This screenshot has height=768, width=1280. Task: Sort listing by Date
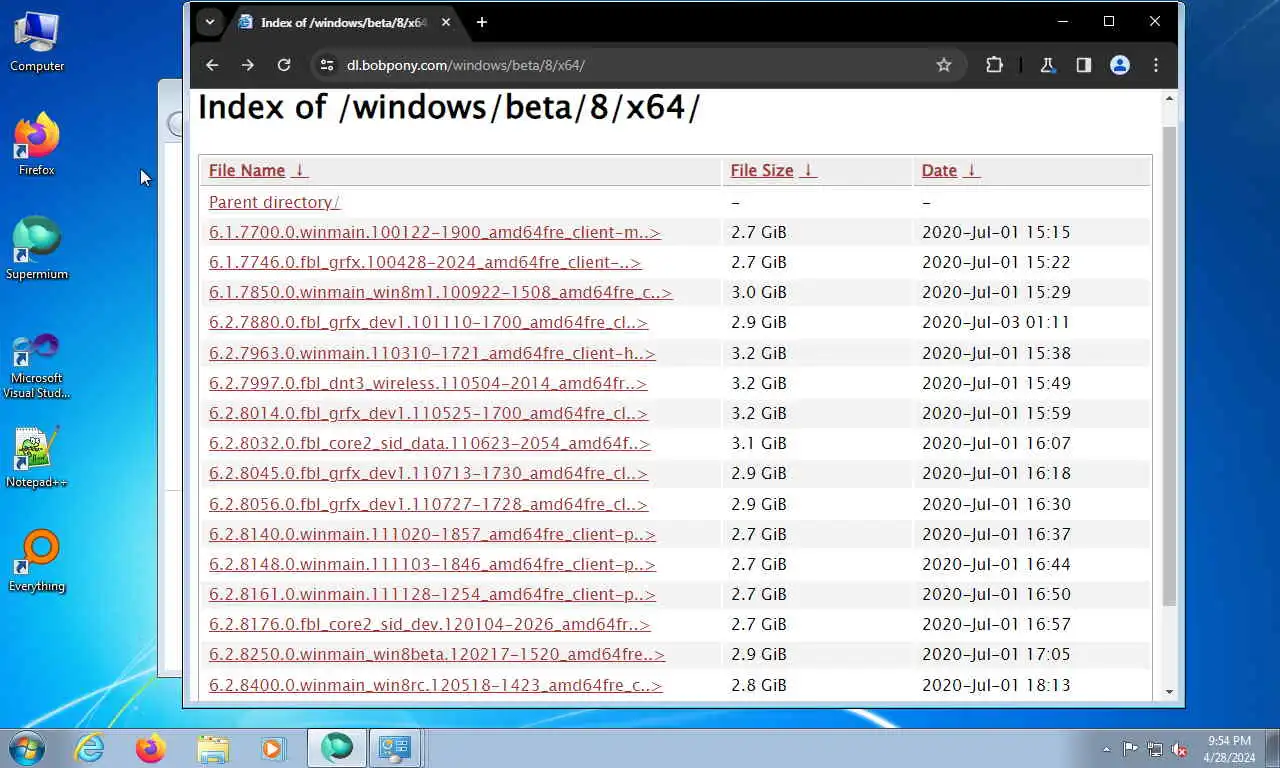pos(939,170)
